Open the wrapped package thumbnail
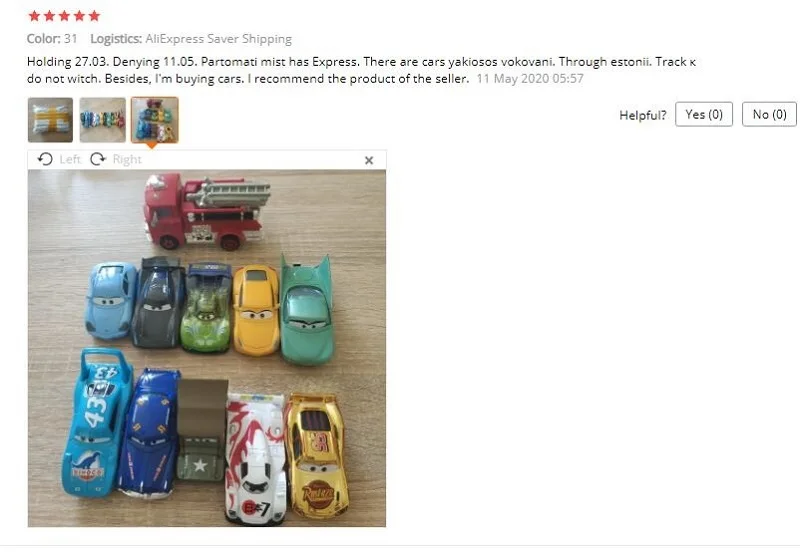The height and width of the screenshot is (559, 800). pos(50,120)
